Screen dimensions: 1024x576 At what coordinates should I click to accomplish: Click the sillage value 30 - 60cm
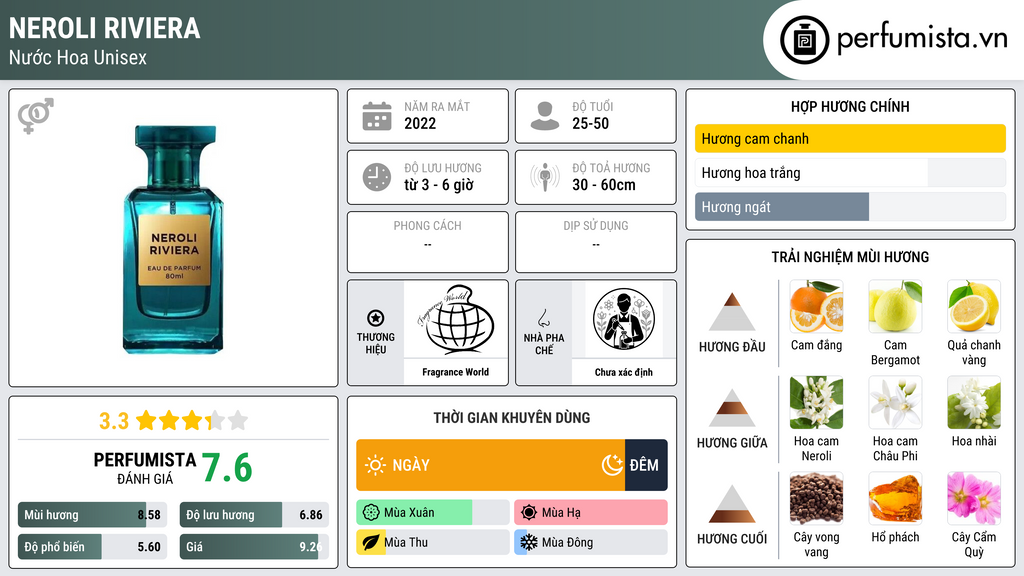pos(604,185)
